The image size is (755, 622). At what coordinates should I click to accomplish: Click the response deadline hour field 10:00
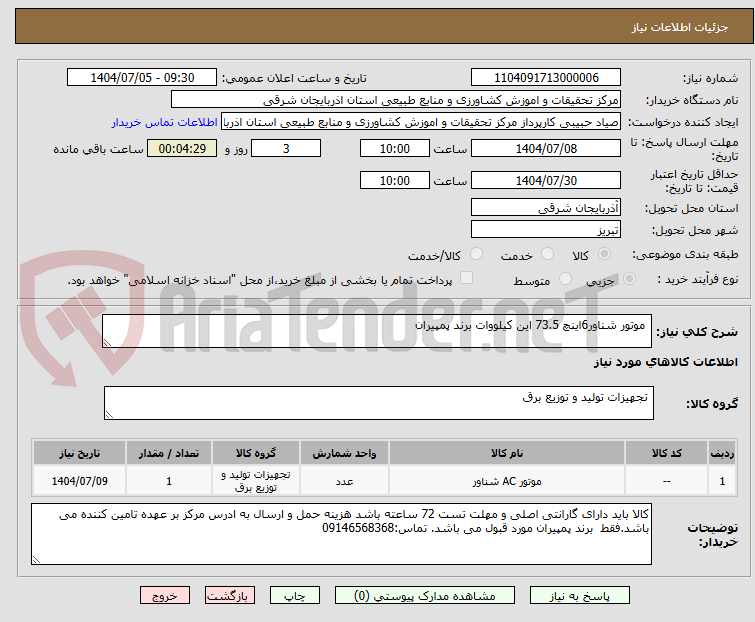394,148
